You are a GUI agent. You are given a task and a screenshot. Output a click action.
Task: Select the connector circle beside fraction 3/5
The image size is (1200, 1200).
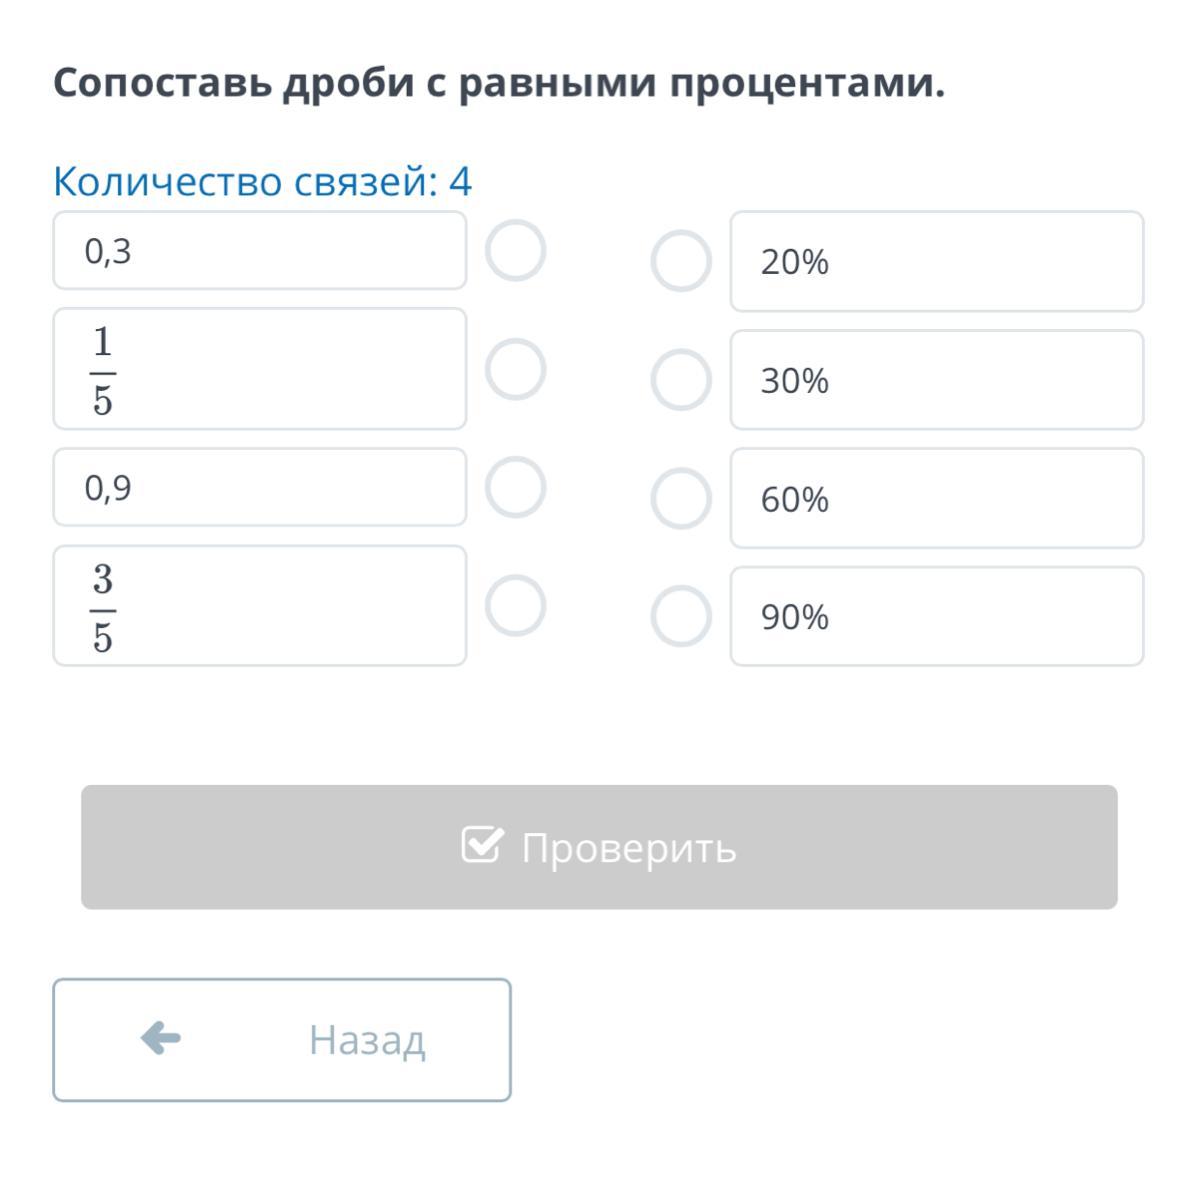pyautogui.click(x=515, y=606)
